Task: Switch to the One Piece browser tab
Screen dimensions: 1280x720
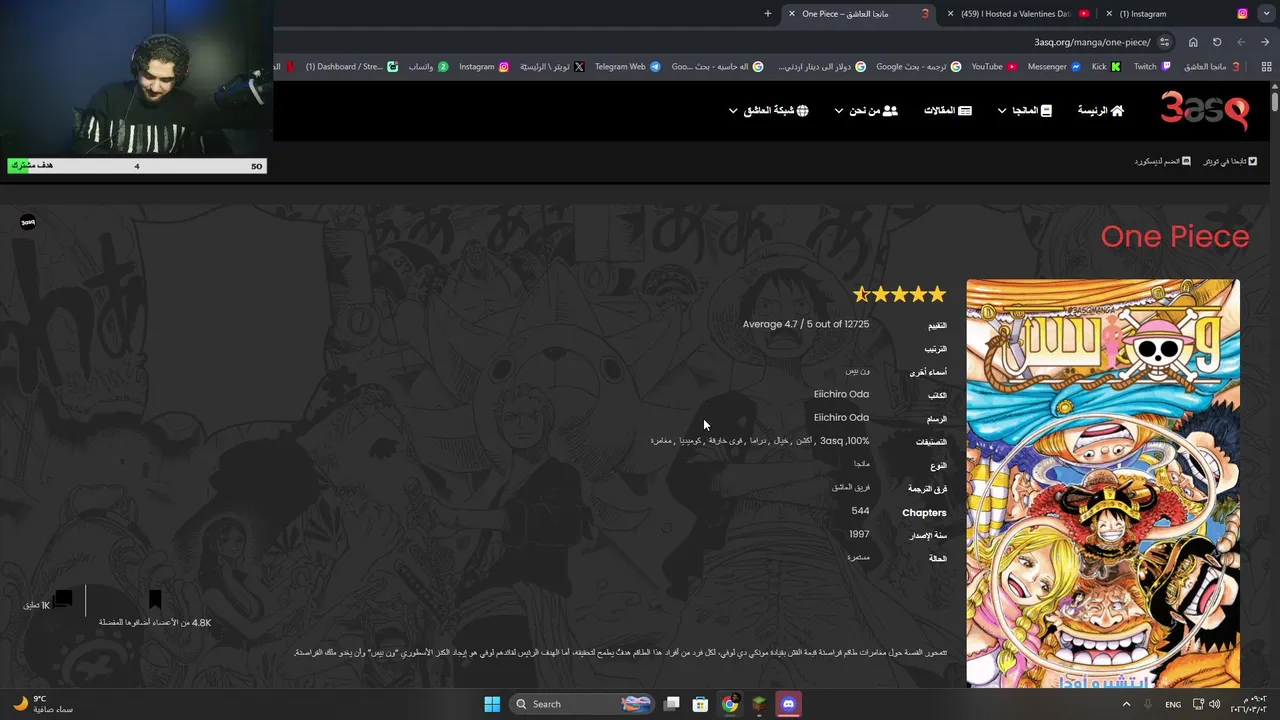Action: tap(858, 14)
